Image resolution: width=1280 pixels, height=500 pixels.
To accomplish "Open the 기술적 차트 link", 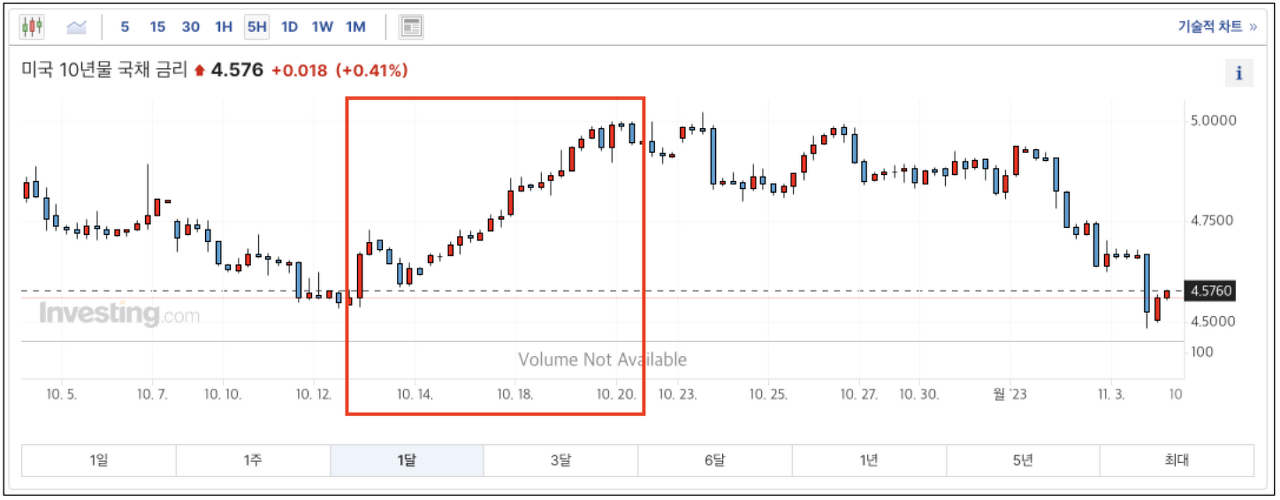I will pos(1217,27).
